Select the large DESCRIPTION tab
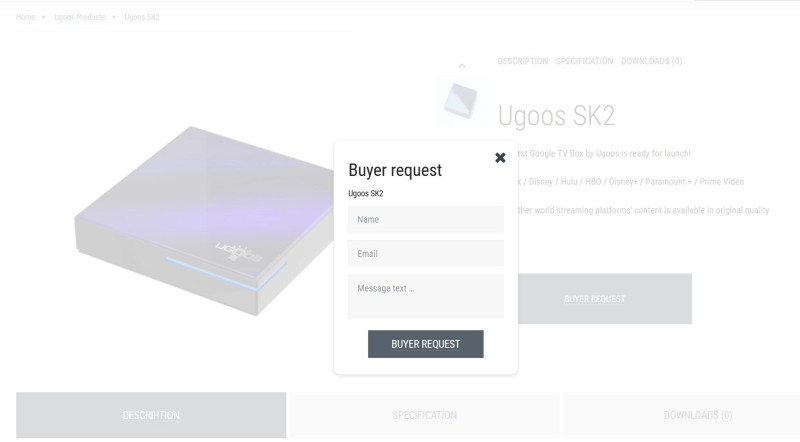The width and height of the screenshot is (800, 442). tap(151, 415)
